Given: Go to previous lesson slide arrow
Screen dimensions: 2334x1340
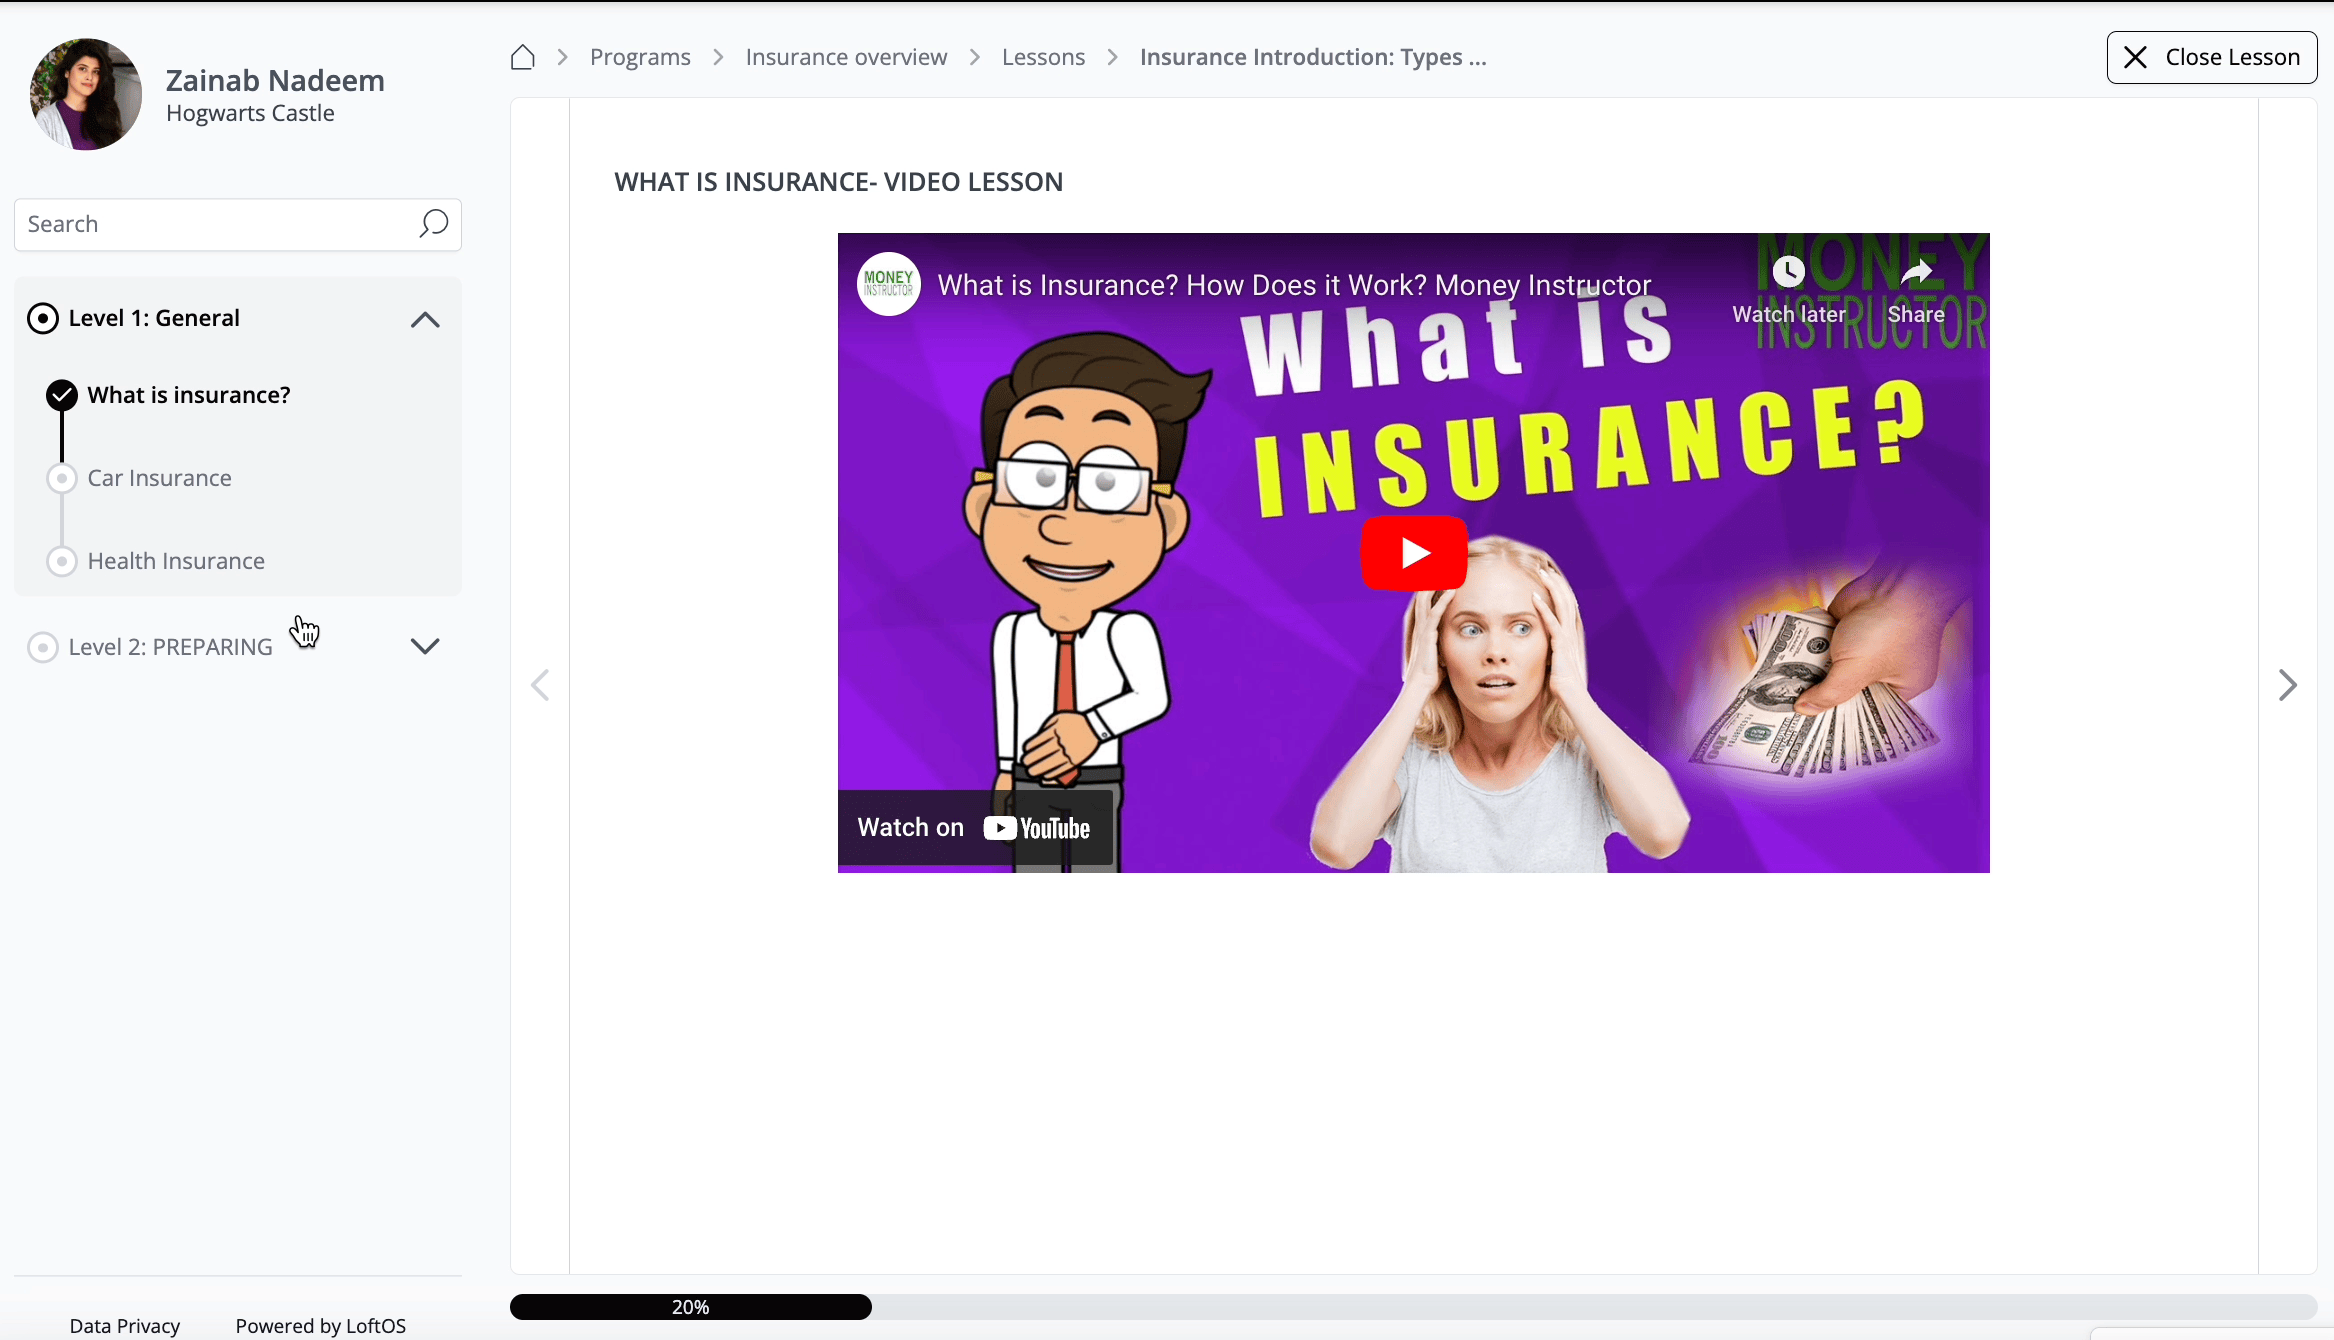Looking at the screenshot, I should point(540,685).
